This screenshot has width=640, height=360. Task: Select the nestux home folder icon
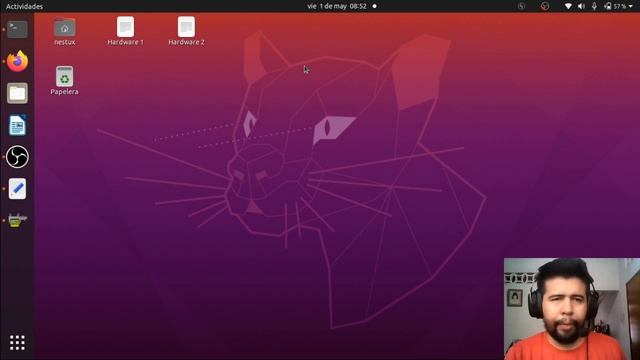click(x=64, y=31)
